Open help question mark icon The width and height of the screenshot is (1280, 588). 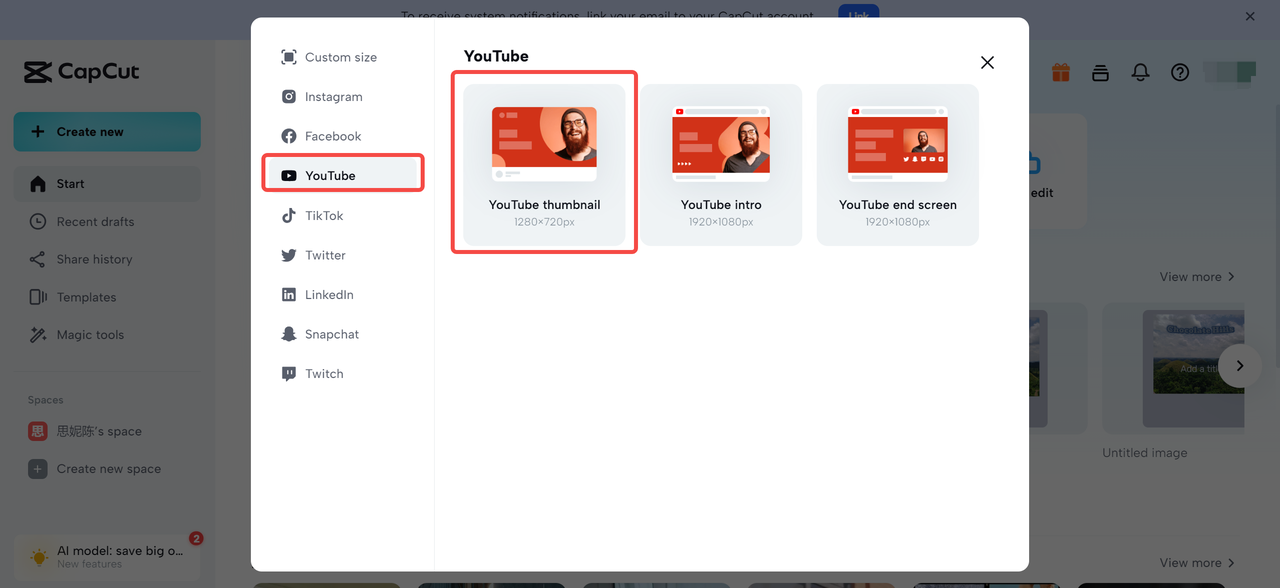[1180, 72]
